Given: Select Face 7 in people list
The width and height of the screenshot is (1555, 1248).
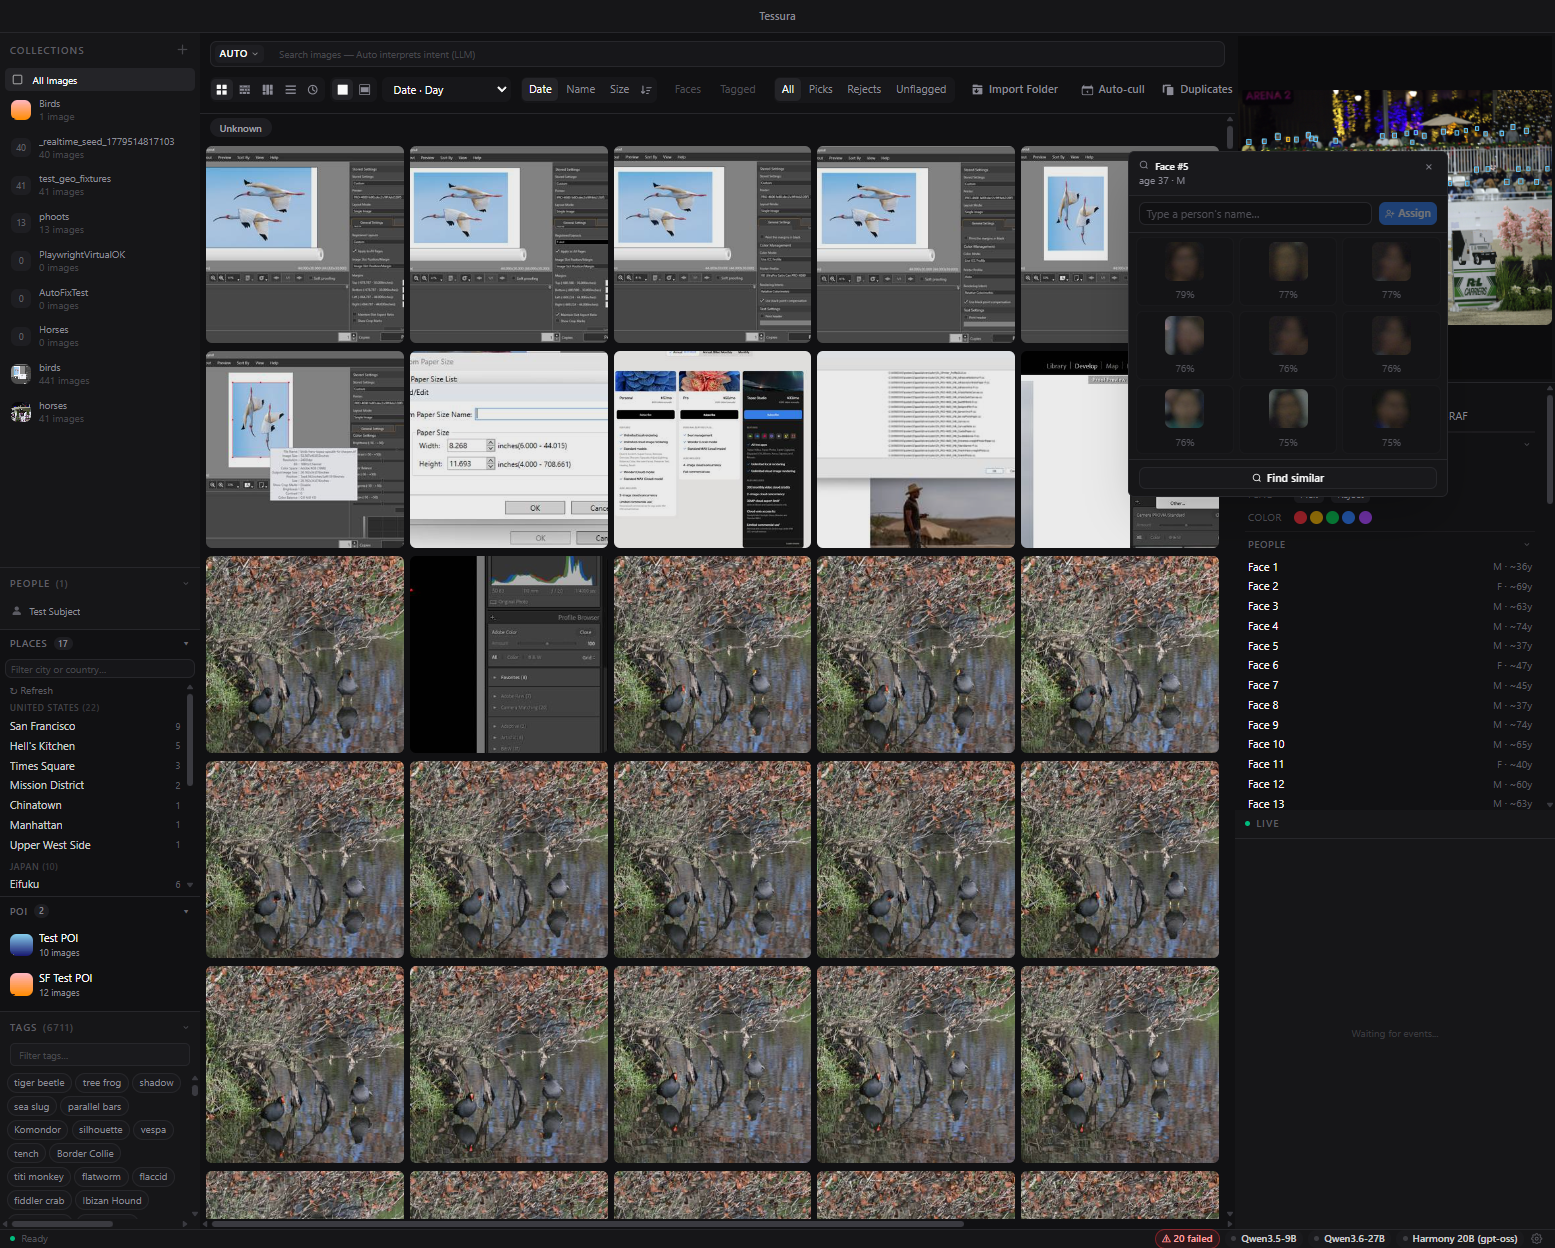Looking at the screenshot, I should [x=1390, y=686].
